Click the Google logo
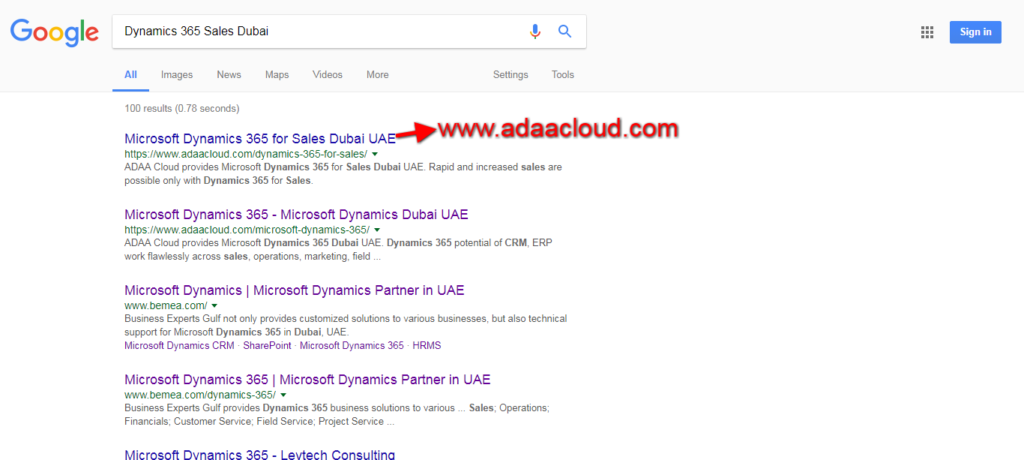 pos(54,32)
